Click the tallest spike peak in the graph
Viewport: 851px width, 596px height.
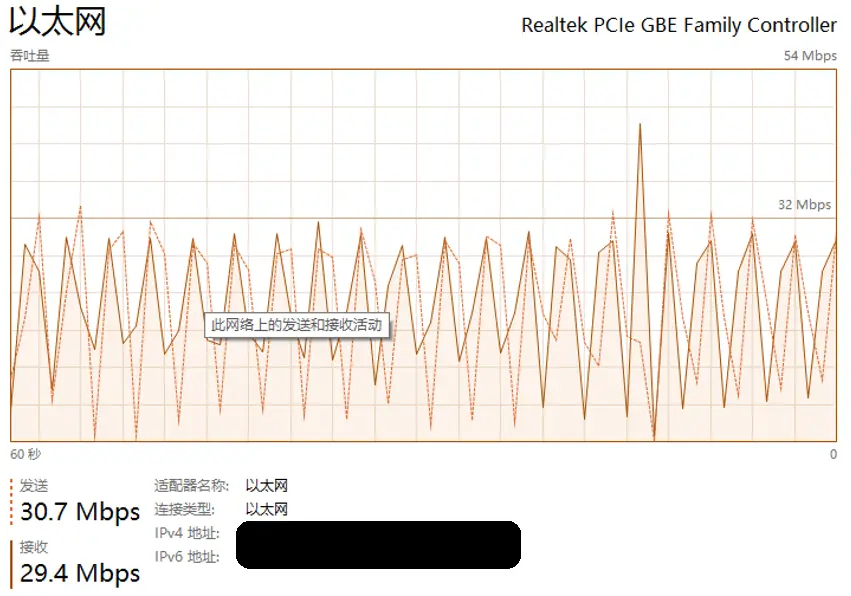640,125
